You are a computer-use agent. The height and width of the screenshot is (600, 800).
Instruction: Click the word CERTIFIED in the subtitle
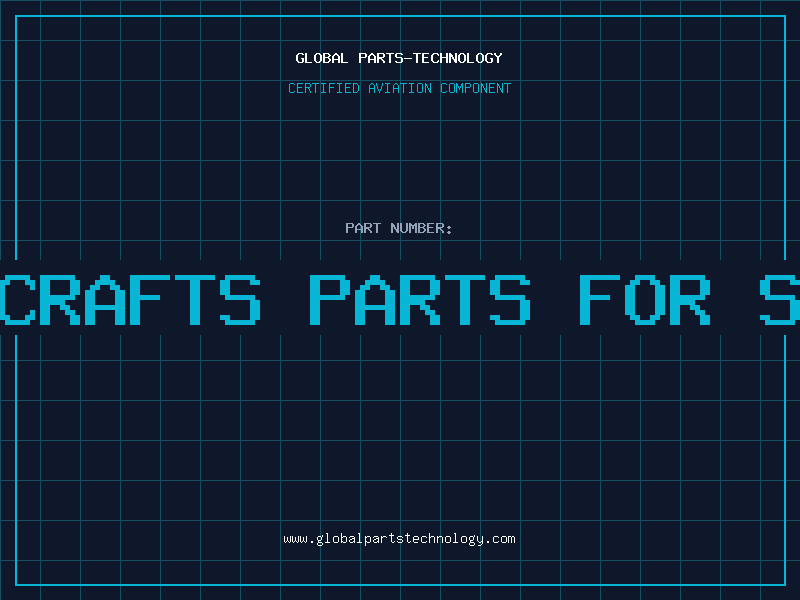[x=323, y=88]
